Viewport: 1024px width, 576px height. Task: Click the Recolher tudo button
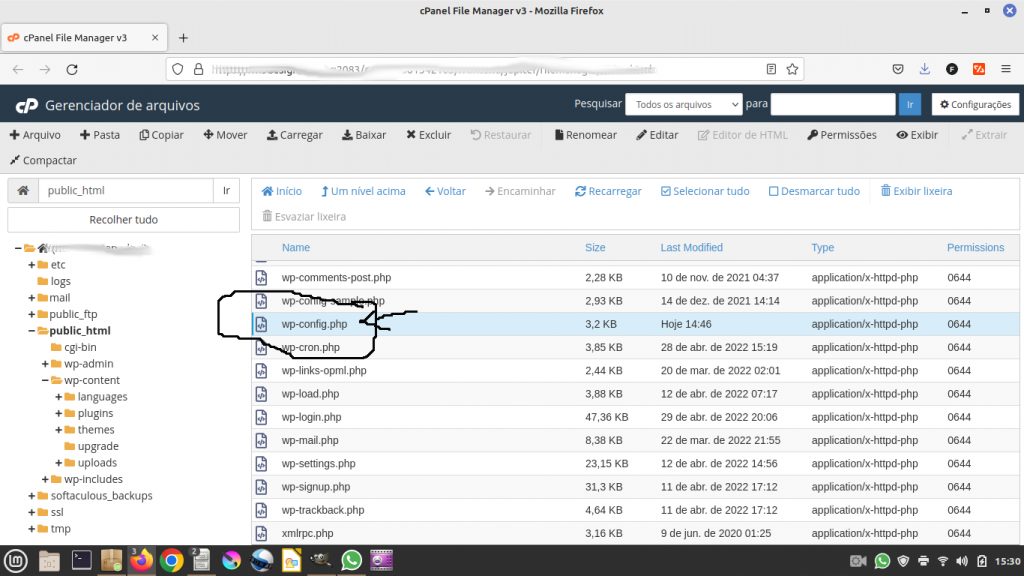(x=123, y=219)
